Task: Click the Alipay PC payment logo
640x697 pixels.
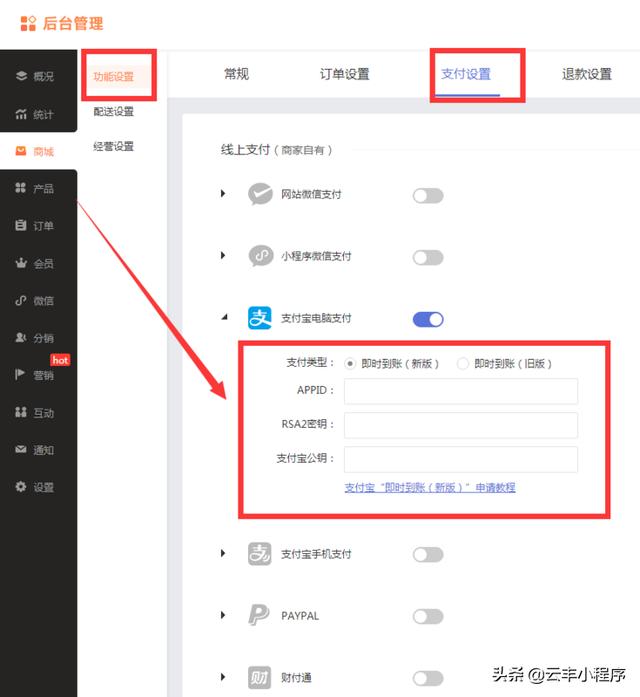Action: click(x=260, y=319)
